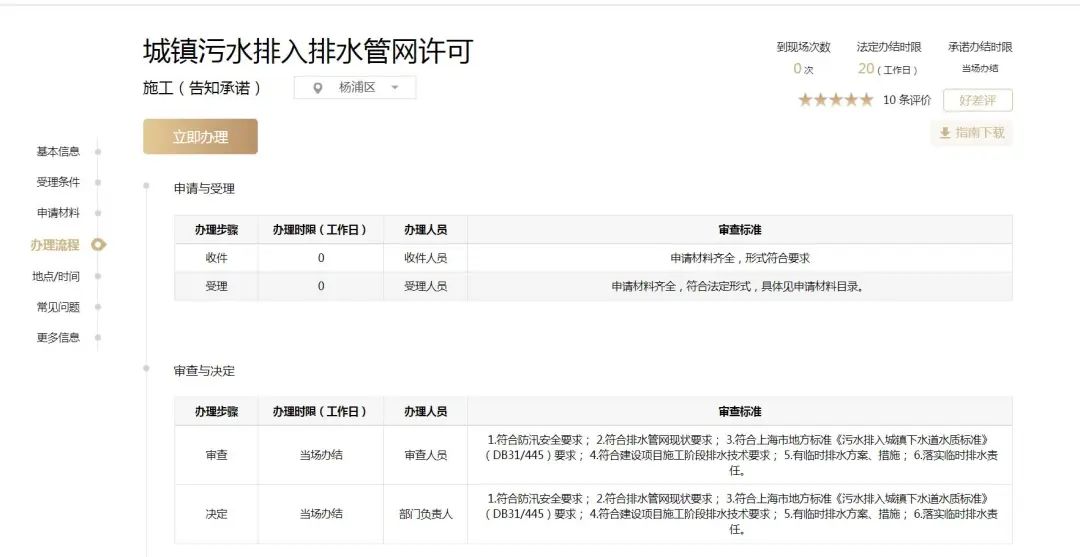Viewport: 1080px width, 557px height.
Task: Click the bullet dot before 申请与受理
Action: [x=147, y=186]
